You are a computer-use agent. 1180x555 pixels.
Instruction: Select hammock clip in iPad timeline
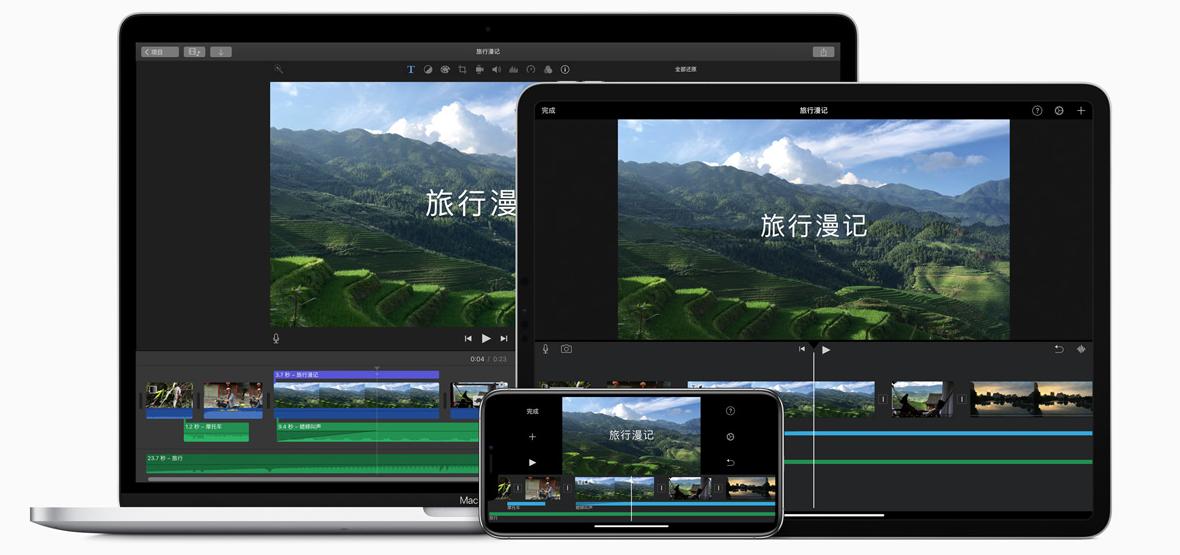click(923, 399)
